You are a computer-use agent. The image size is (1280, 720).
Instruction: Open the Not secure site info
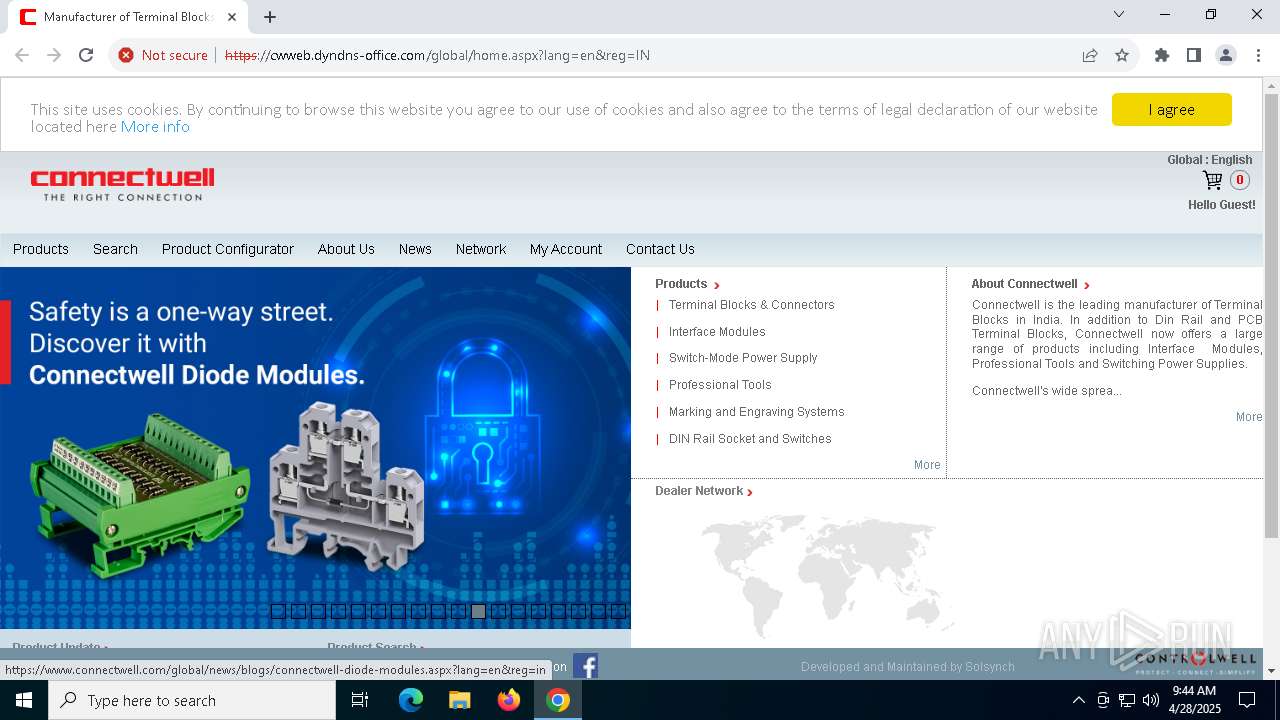click(x=163, y=55)
